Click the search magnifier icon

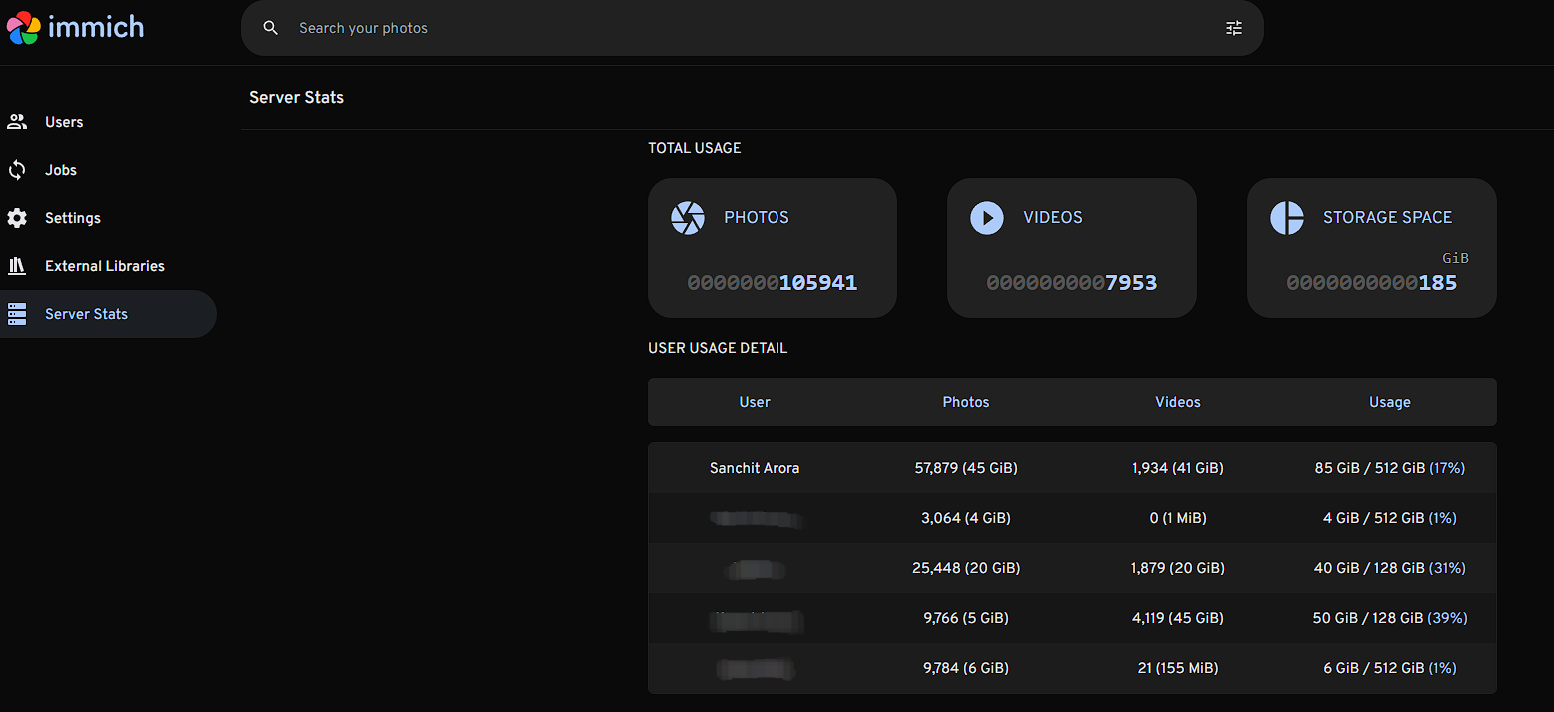[270, 28]
